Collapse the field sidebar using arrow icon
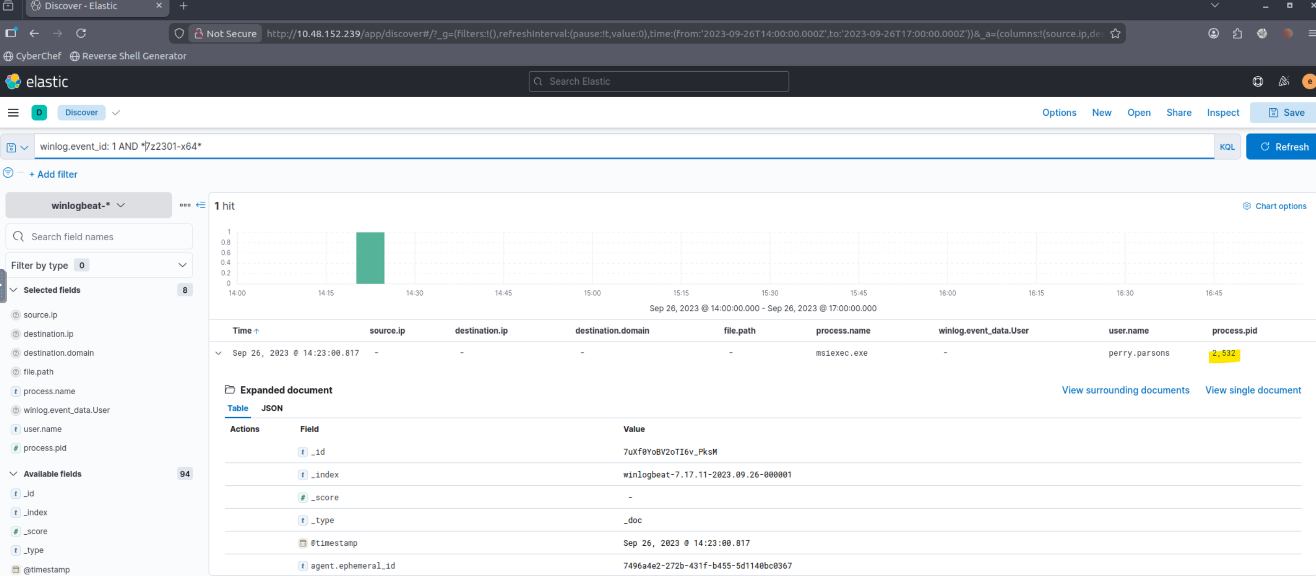 pyautogui.click(x=201, y=205)
